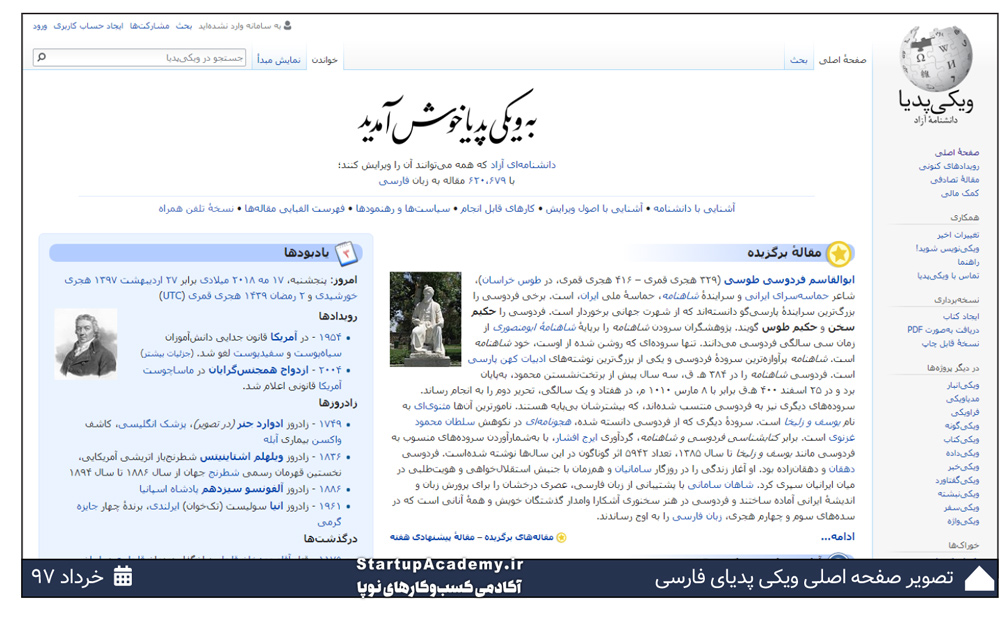Open ویکی‌واژه project link

click(963, 521)
